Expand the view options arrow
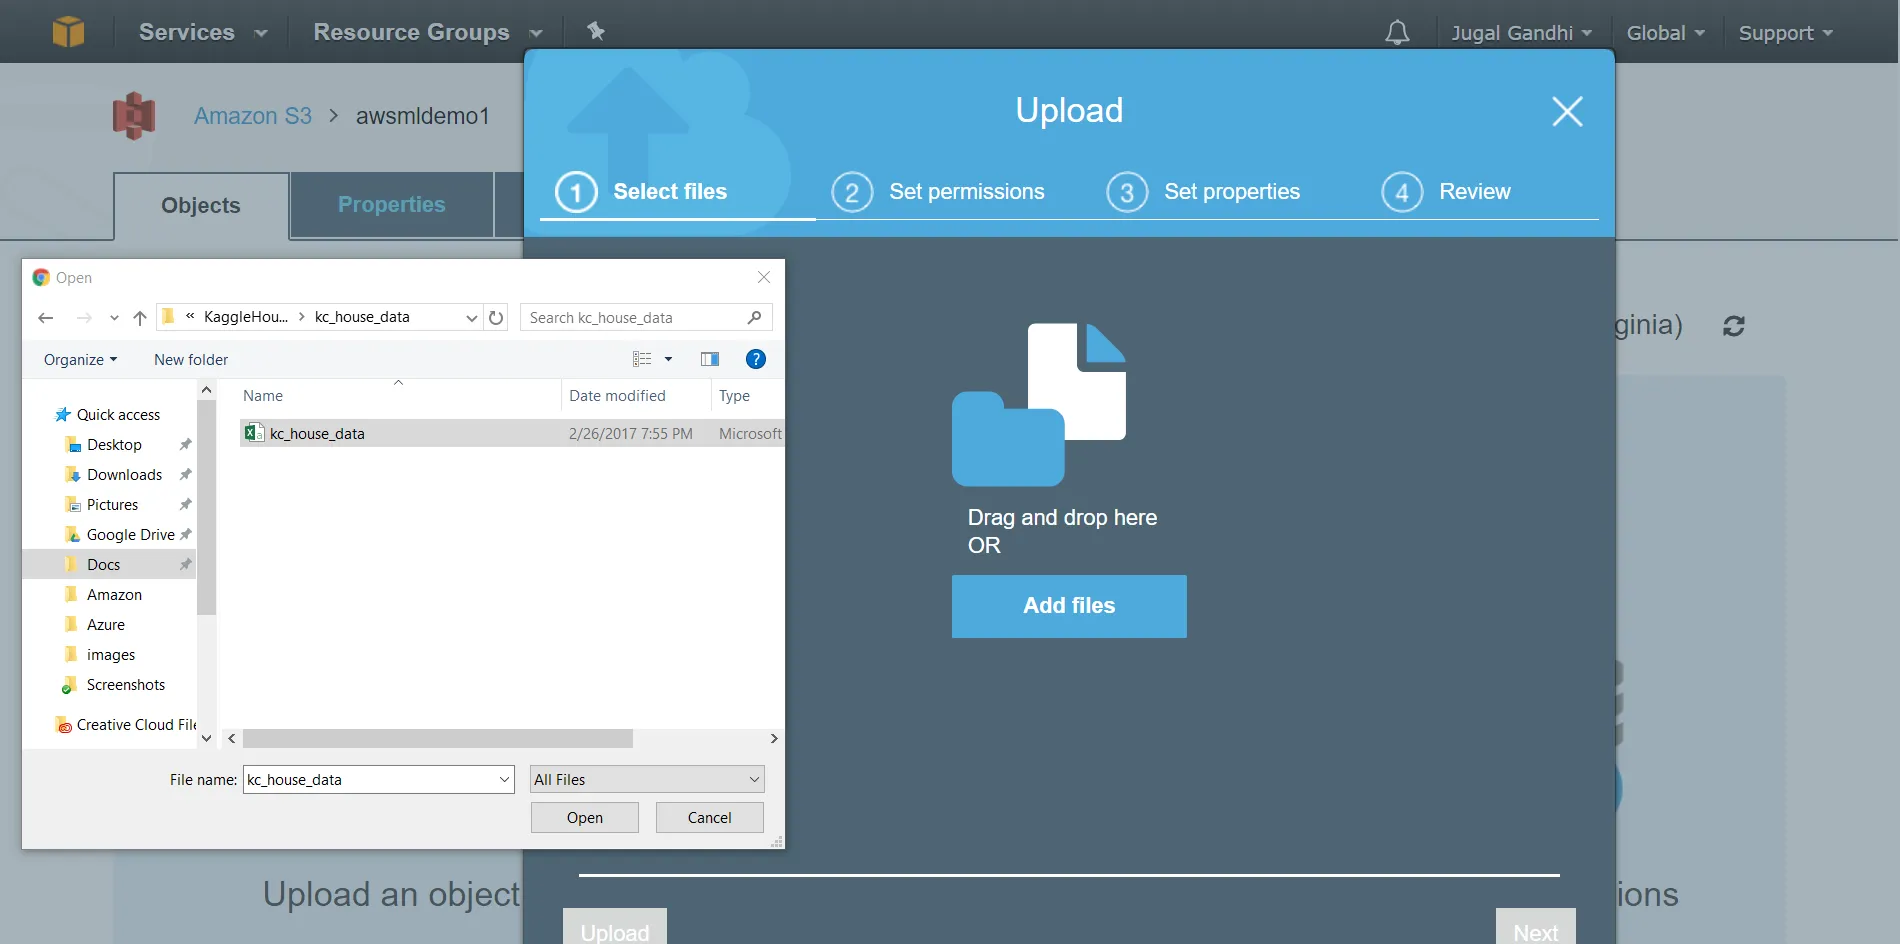Viewport: 1900px width, 944px height. coord(668,359)
